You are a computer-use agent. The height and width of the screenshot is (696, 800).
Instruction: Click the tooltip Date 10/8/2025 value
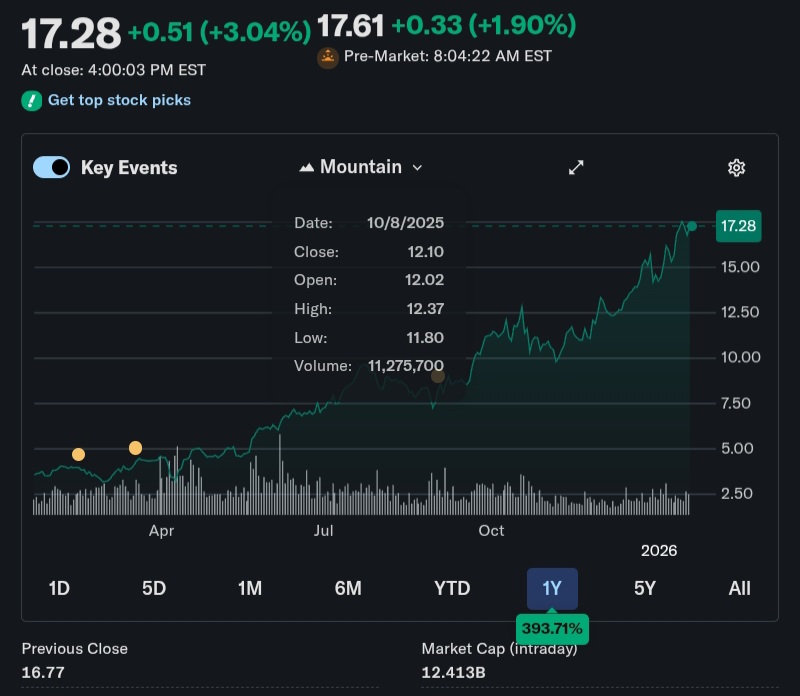pos(405,222)
